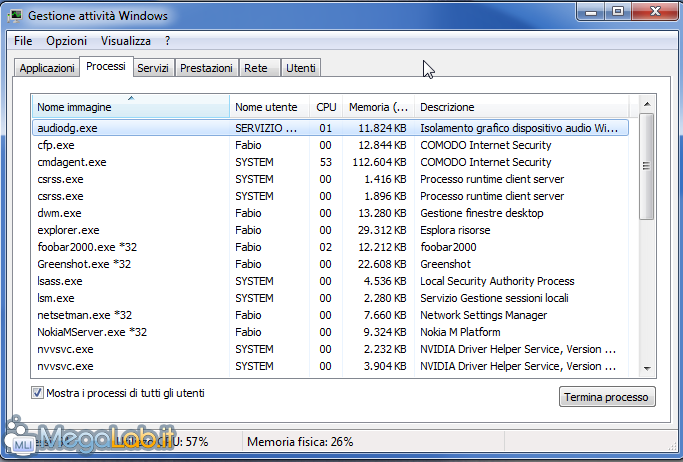Click the Task Manager title bar icon
The height and width of the screenshot is (462, 683).
[x=15, y=16]
